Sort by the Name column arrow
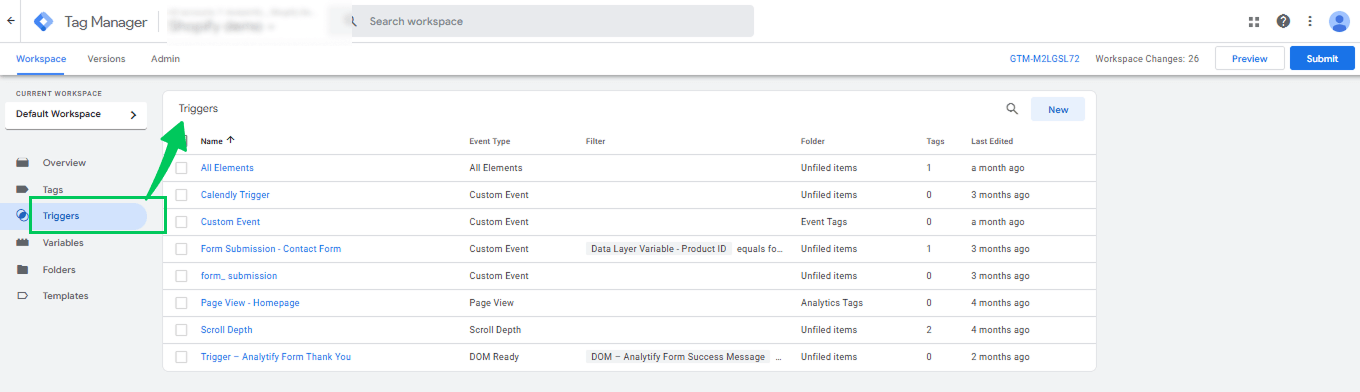This screenshot has width=1360, height=392. [x=231, y=141]
